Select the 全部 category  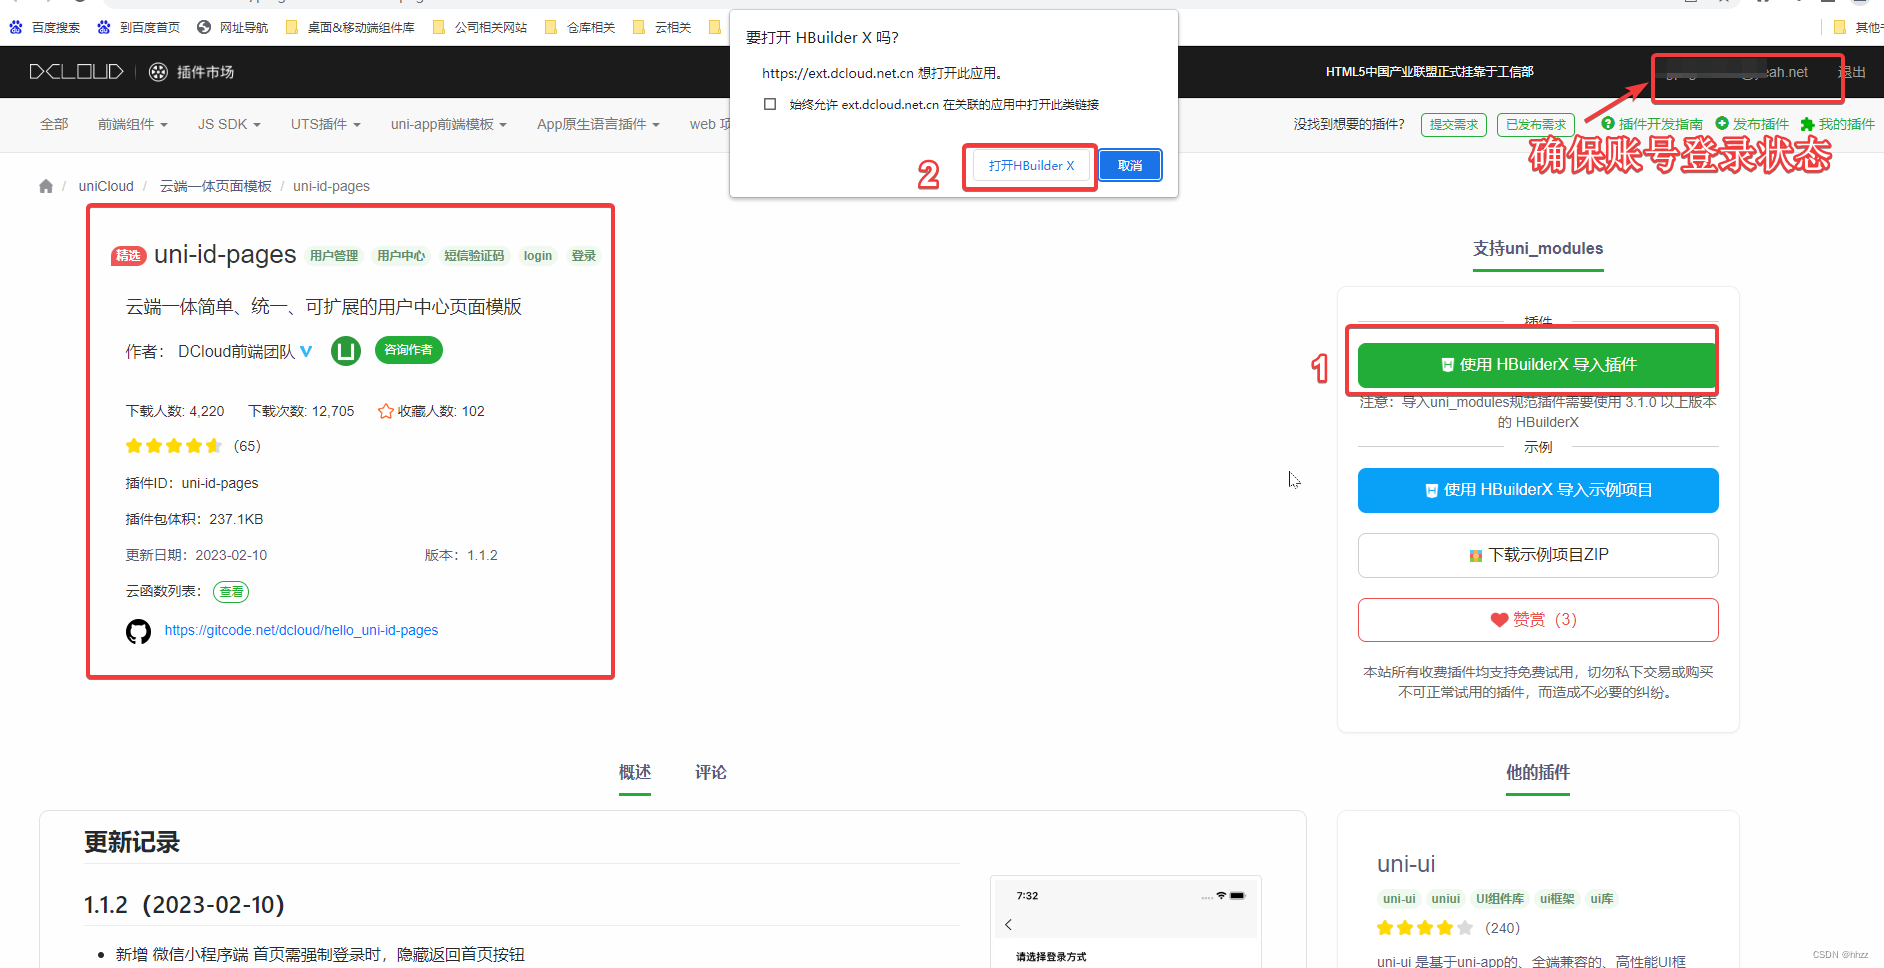coord(54,124)
